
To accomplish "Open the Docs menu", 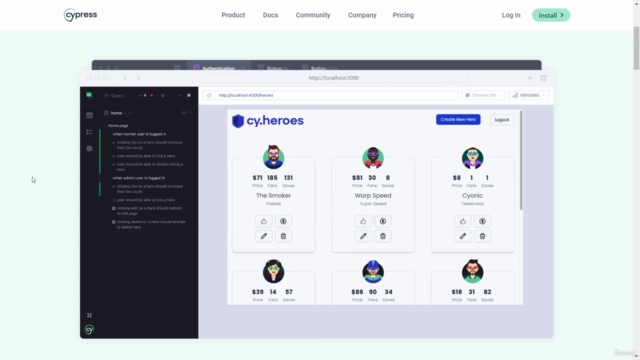I will [270, 15].
